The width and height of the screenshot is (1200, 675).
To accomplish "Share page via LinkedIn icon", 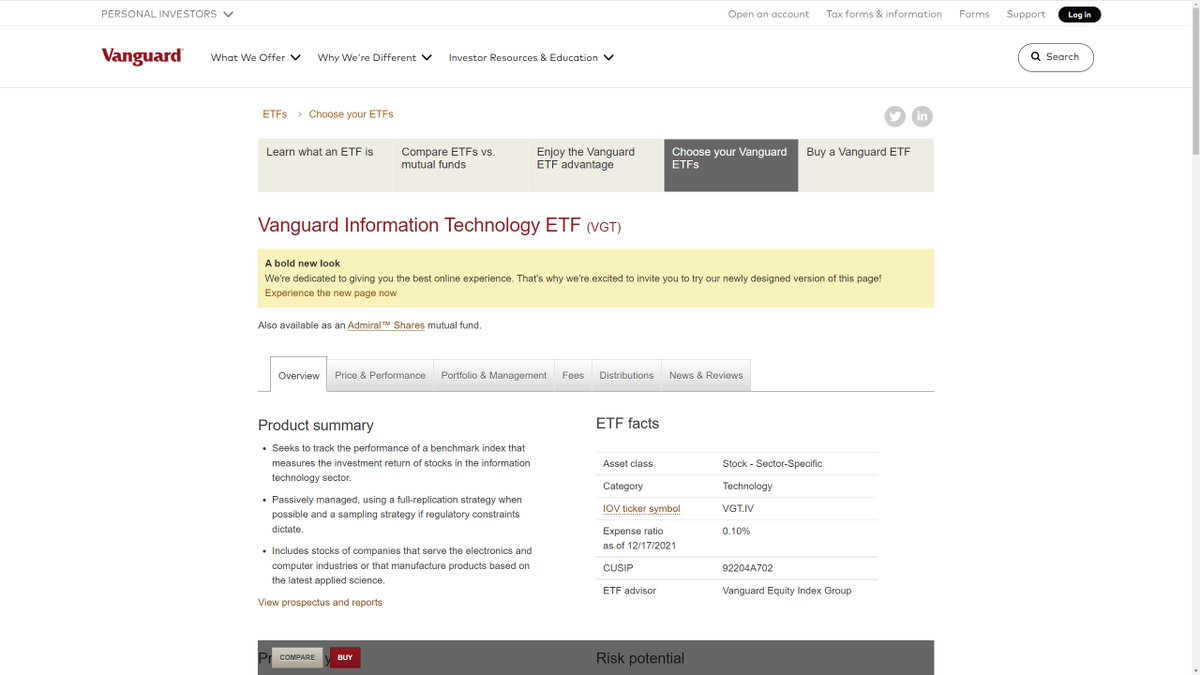I will point(922,116).
